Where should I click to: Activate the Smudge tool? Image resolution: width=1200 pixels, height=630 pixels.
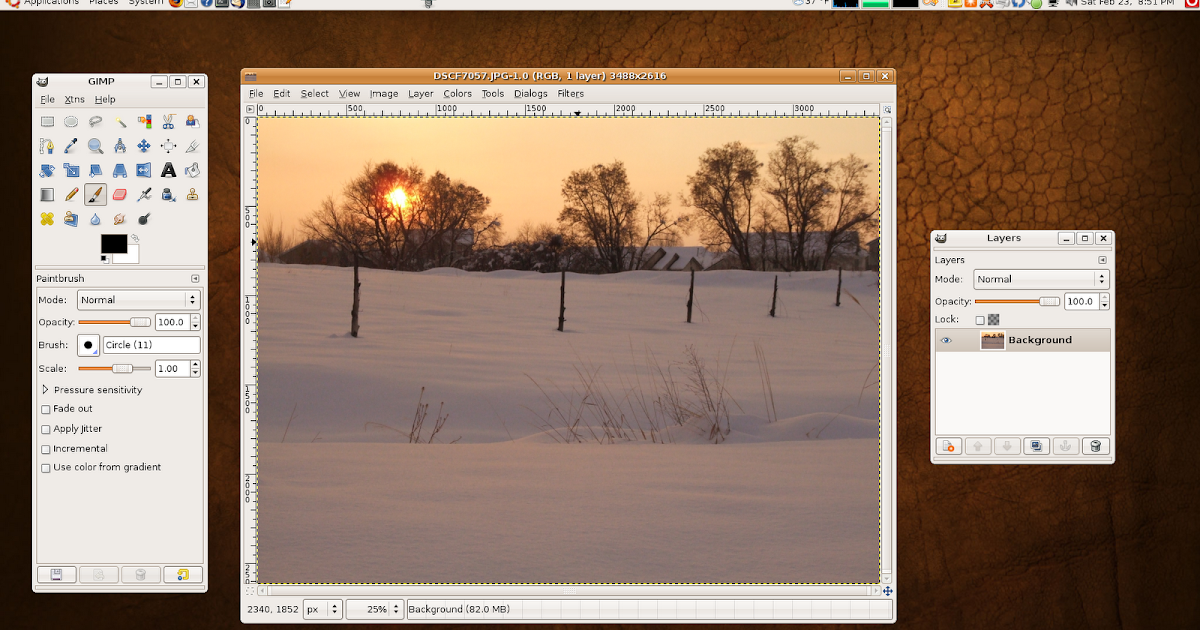point(118,218)
